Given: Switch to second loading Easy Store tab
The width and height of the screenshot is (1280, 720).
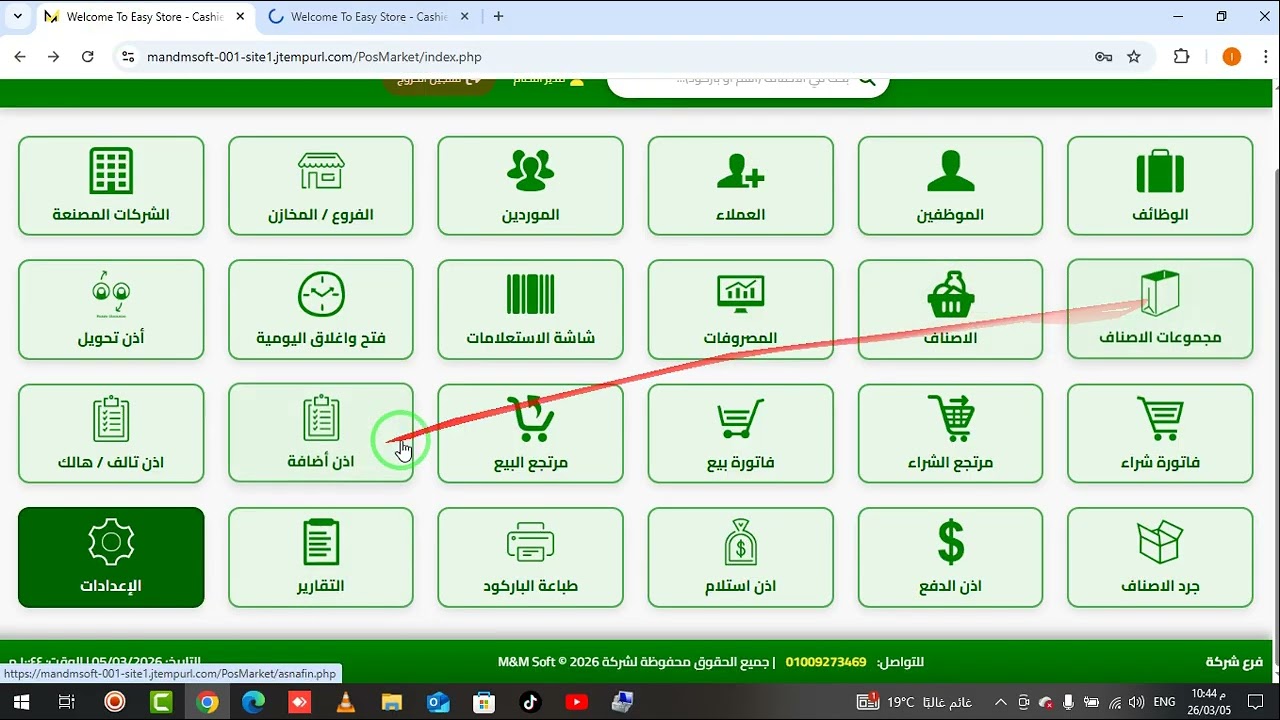Looking at the screenshot, I should (x=368, y=17).
